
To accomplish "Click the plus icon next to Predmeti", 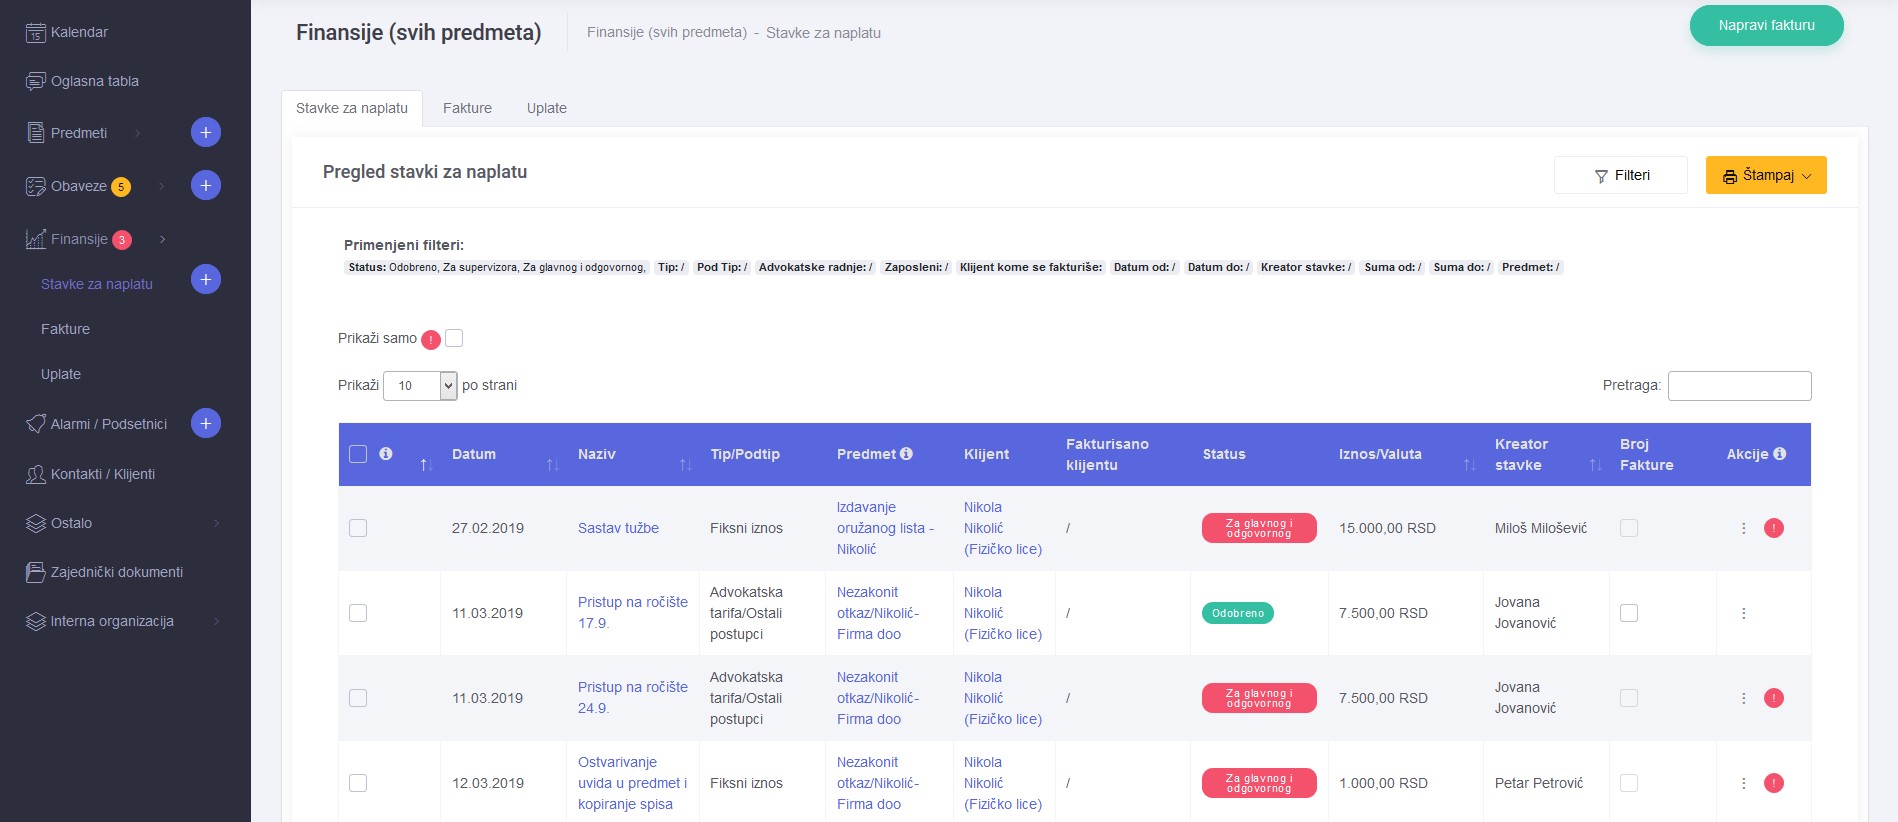I will point(205,132).
